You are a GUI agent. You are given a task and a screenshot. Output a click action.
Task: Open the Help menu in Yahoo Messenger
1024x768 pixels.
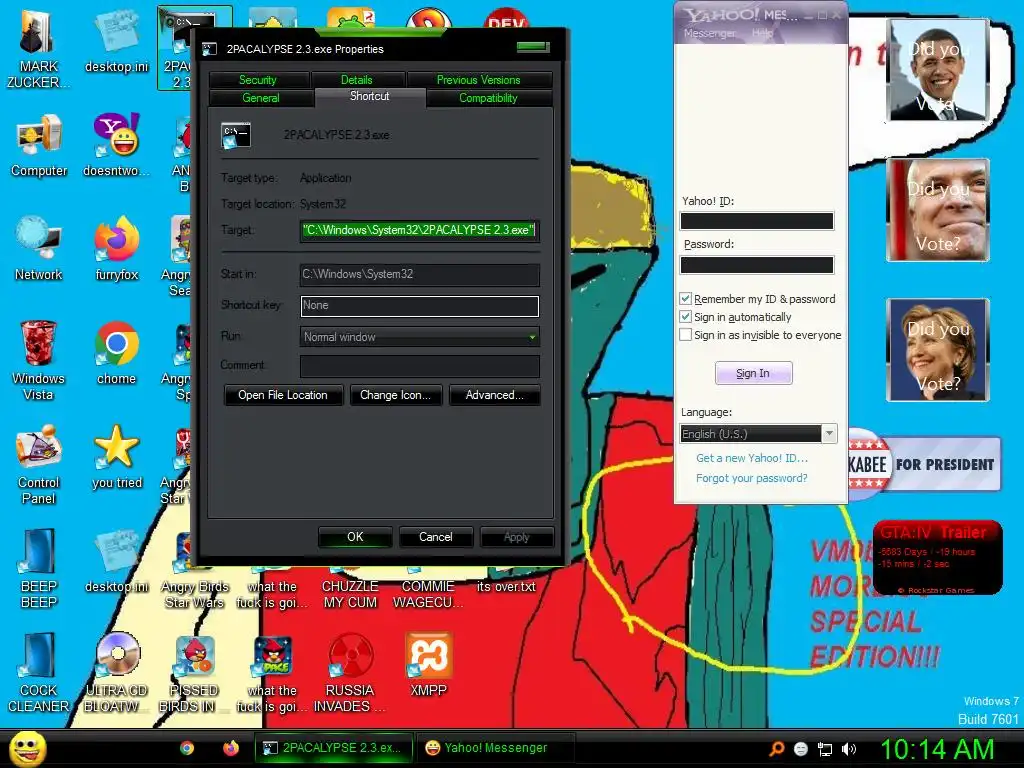click(762, 33)
